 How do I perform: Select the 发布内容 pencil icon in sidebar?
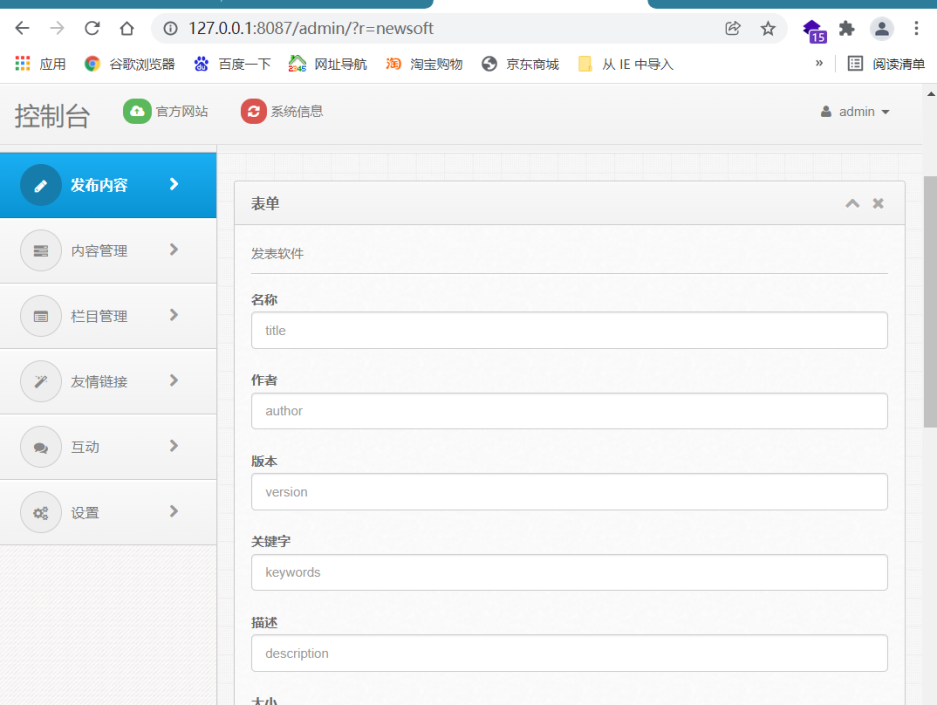(x=40, y=184)
